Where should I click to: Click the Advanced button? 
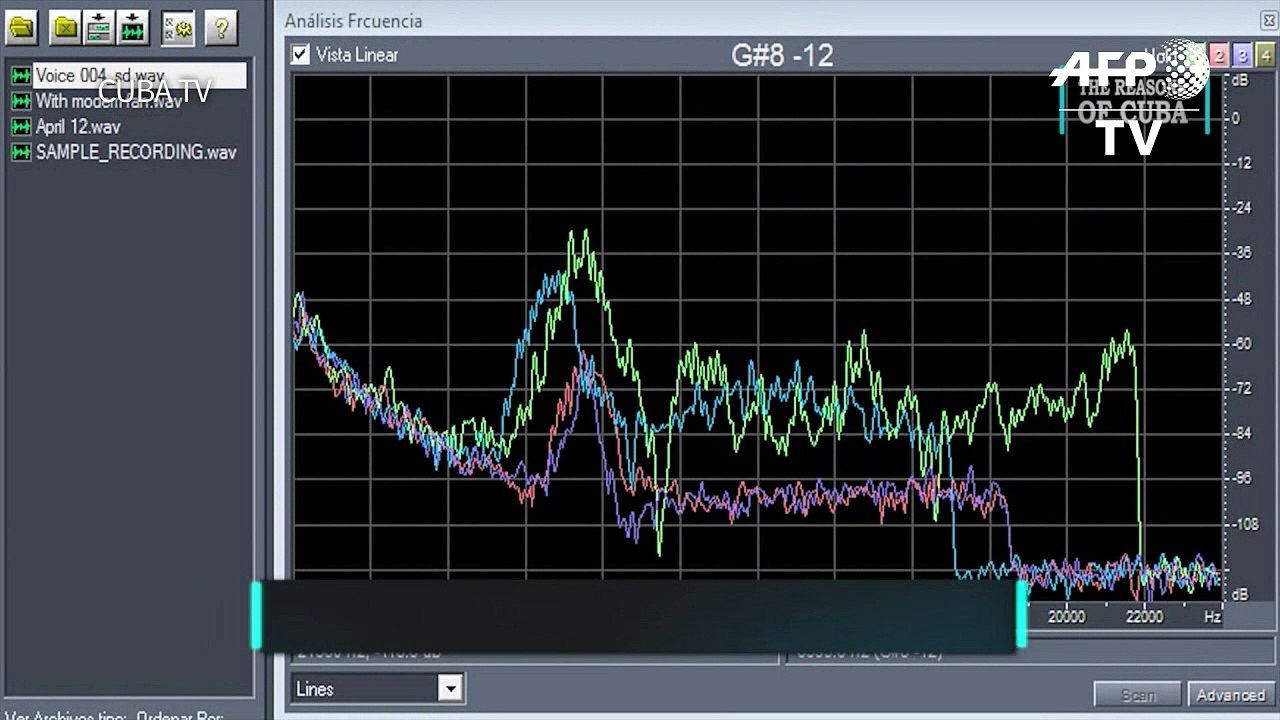(1230, 694)
